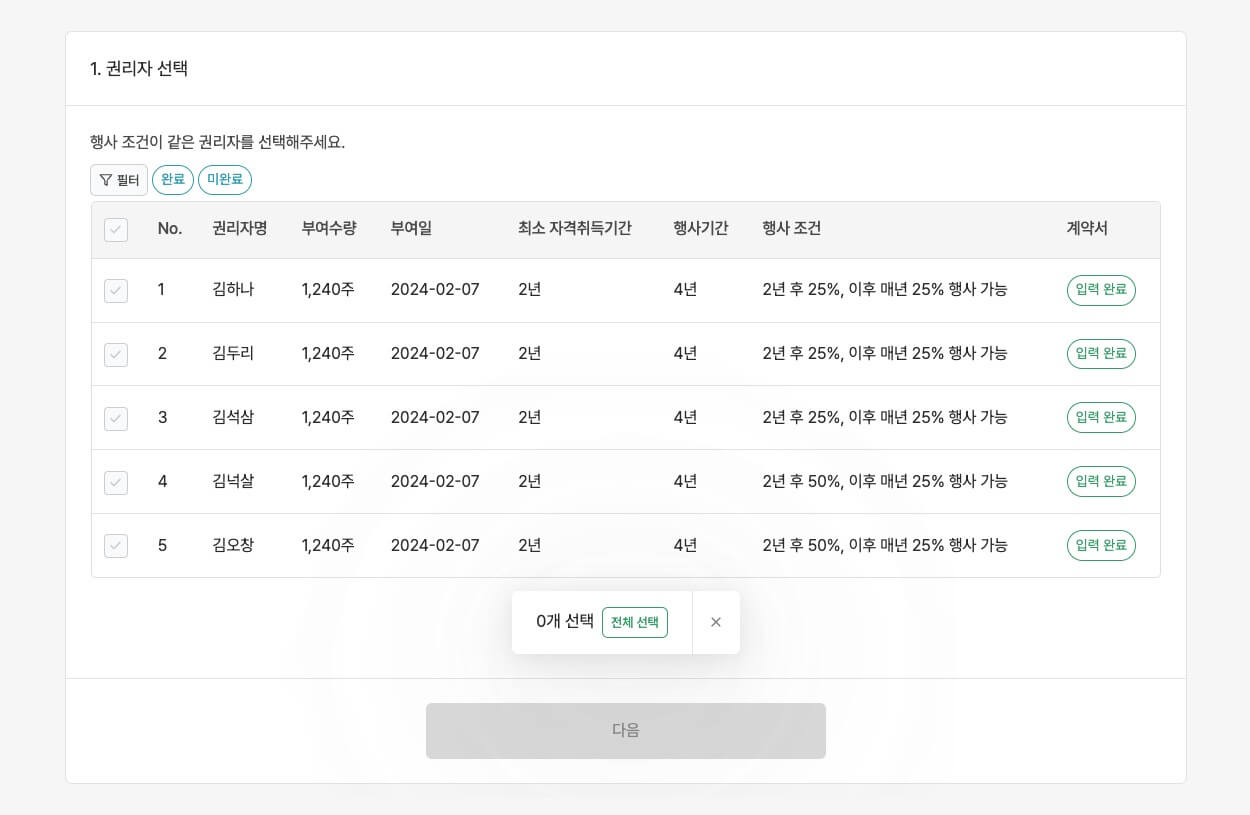Image resolution: width=1250 pixels, height=815 pixels.
Task: Open the 필터 filter options
Action: pos(118,180)
